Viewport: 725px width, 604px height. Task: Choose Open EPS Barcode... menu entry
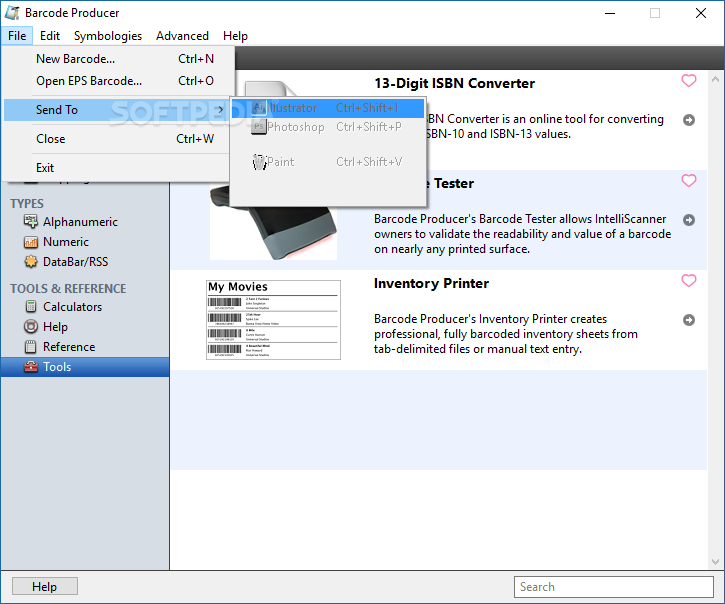116,81
